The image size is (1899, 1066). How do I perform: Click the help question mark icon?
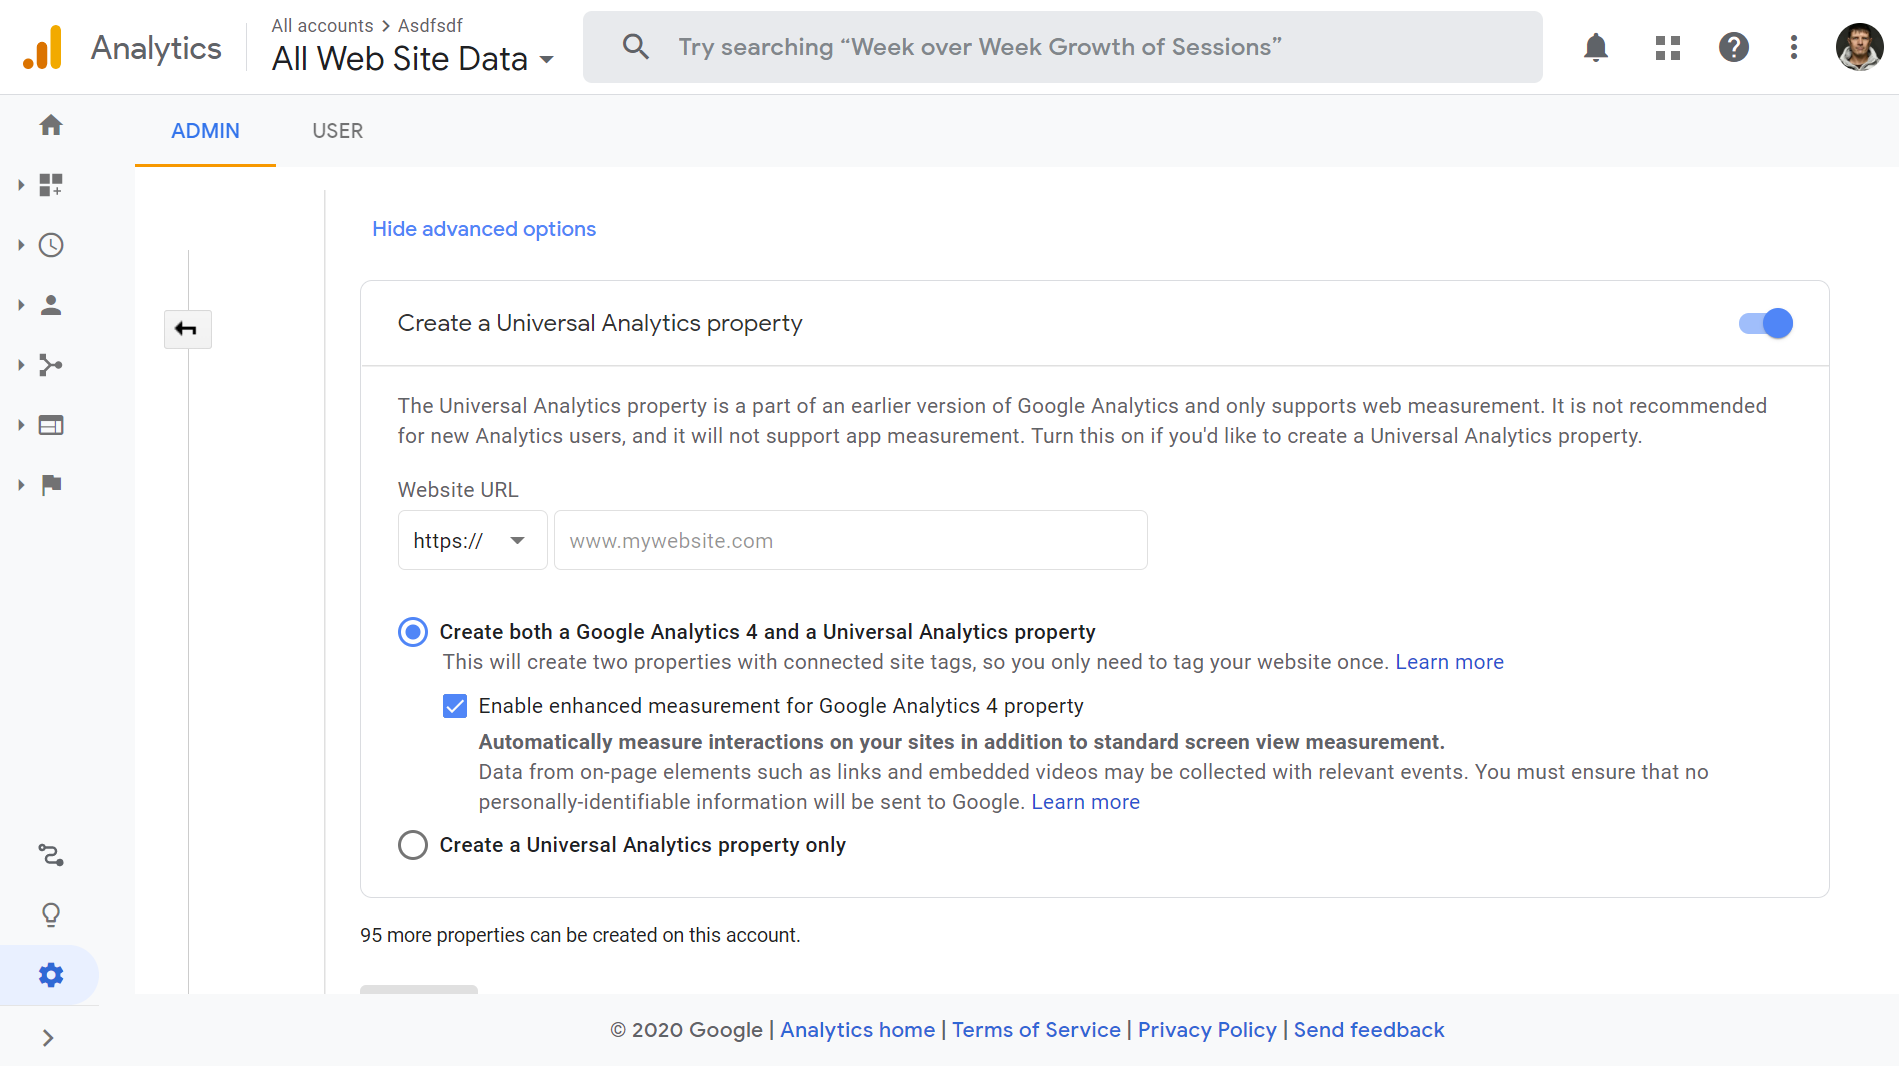click(x=1733, y=47)
